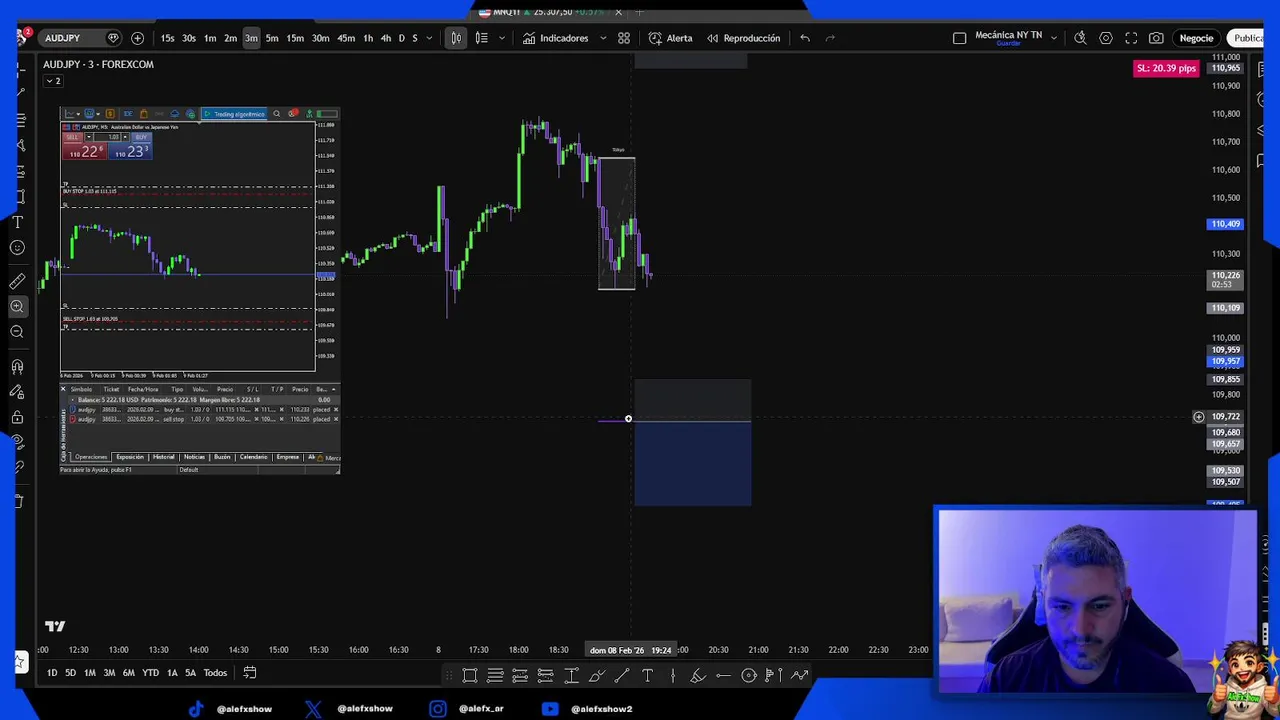
Task: Expand the Mecánica NY TN layout dropdown
Action: click(x=1053, y=38)
